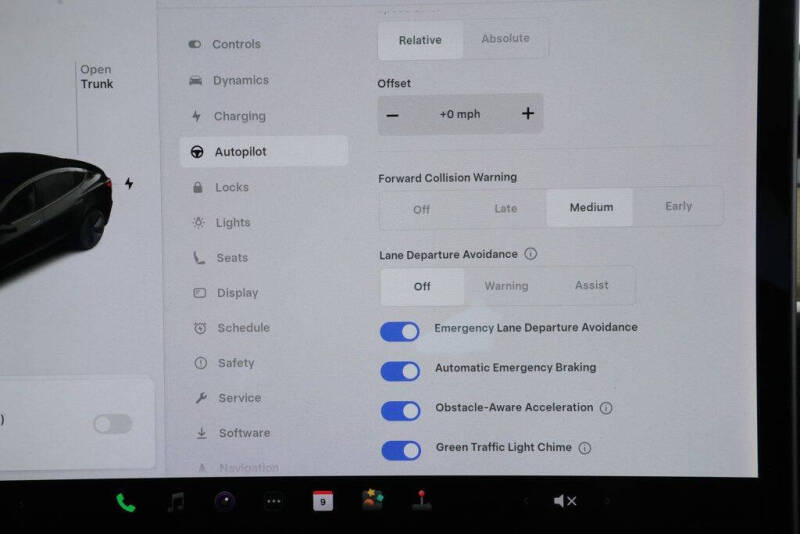
Task: Open the Controls menu label
Action: pos(236,44)
